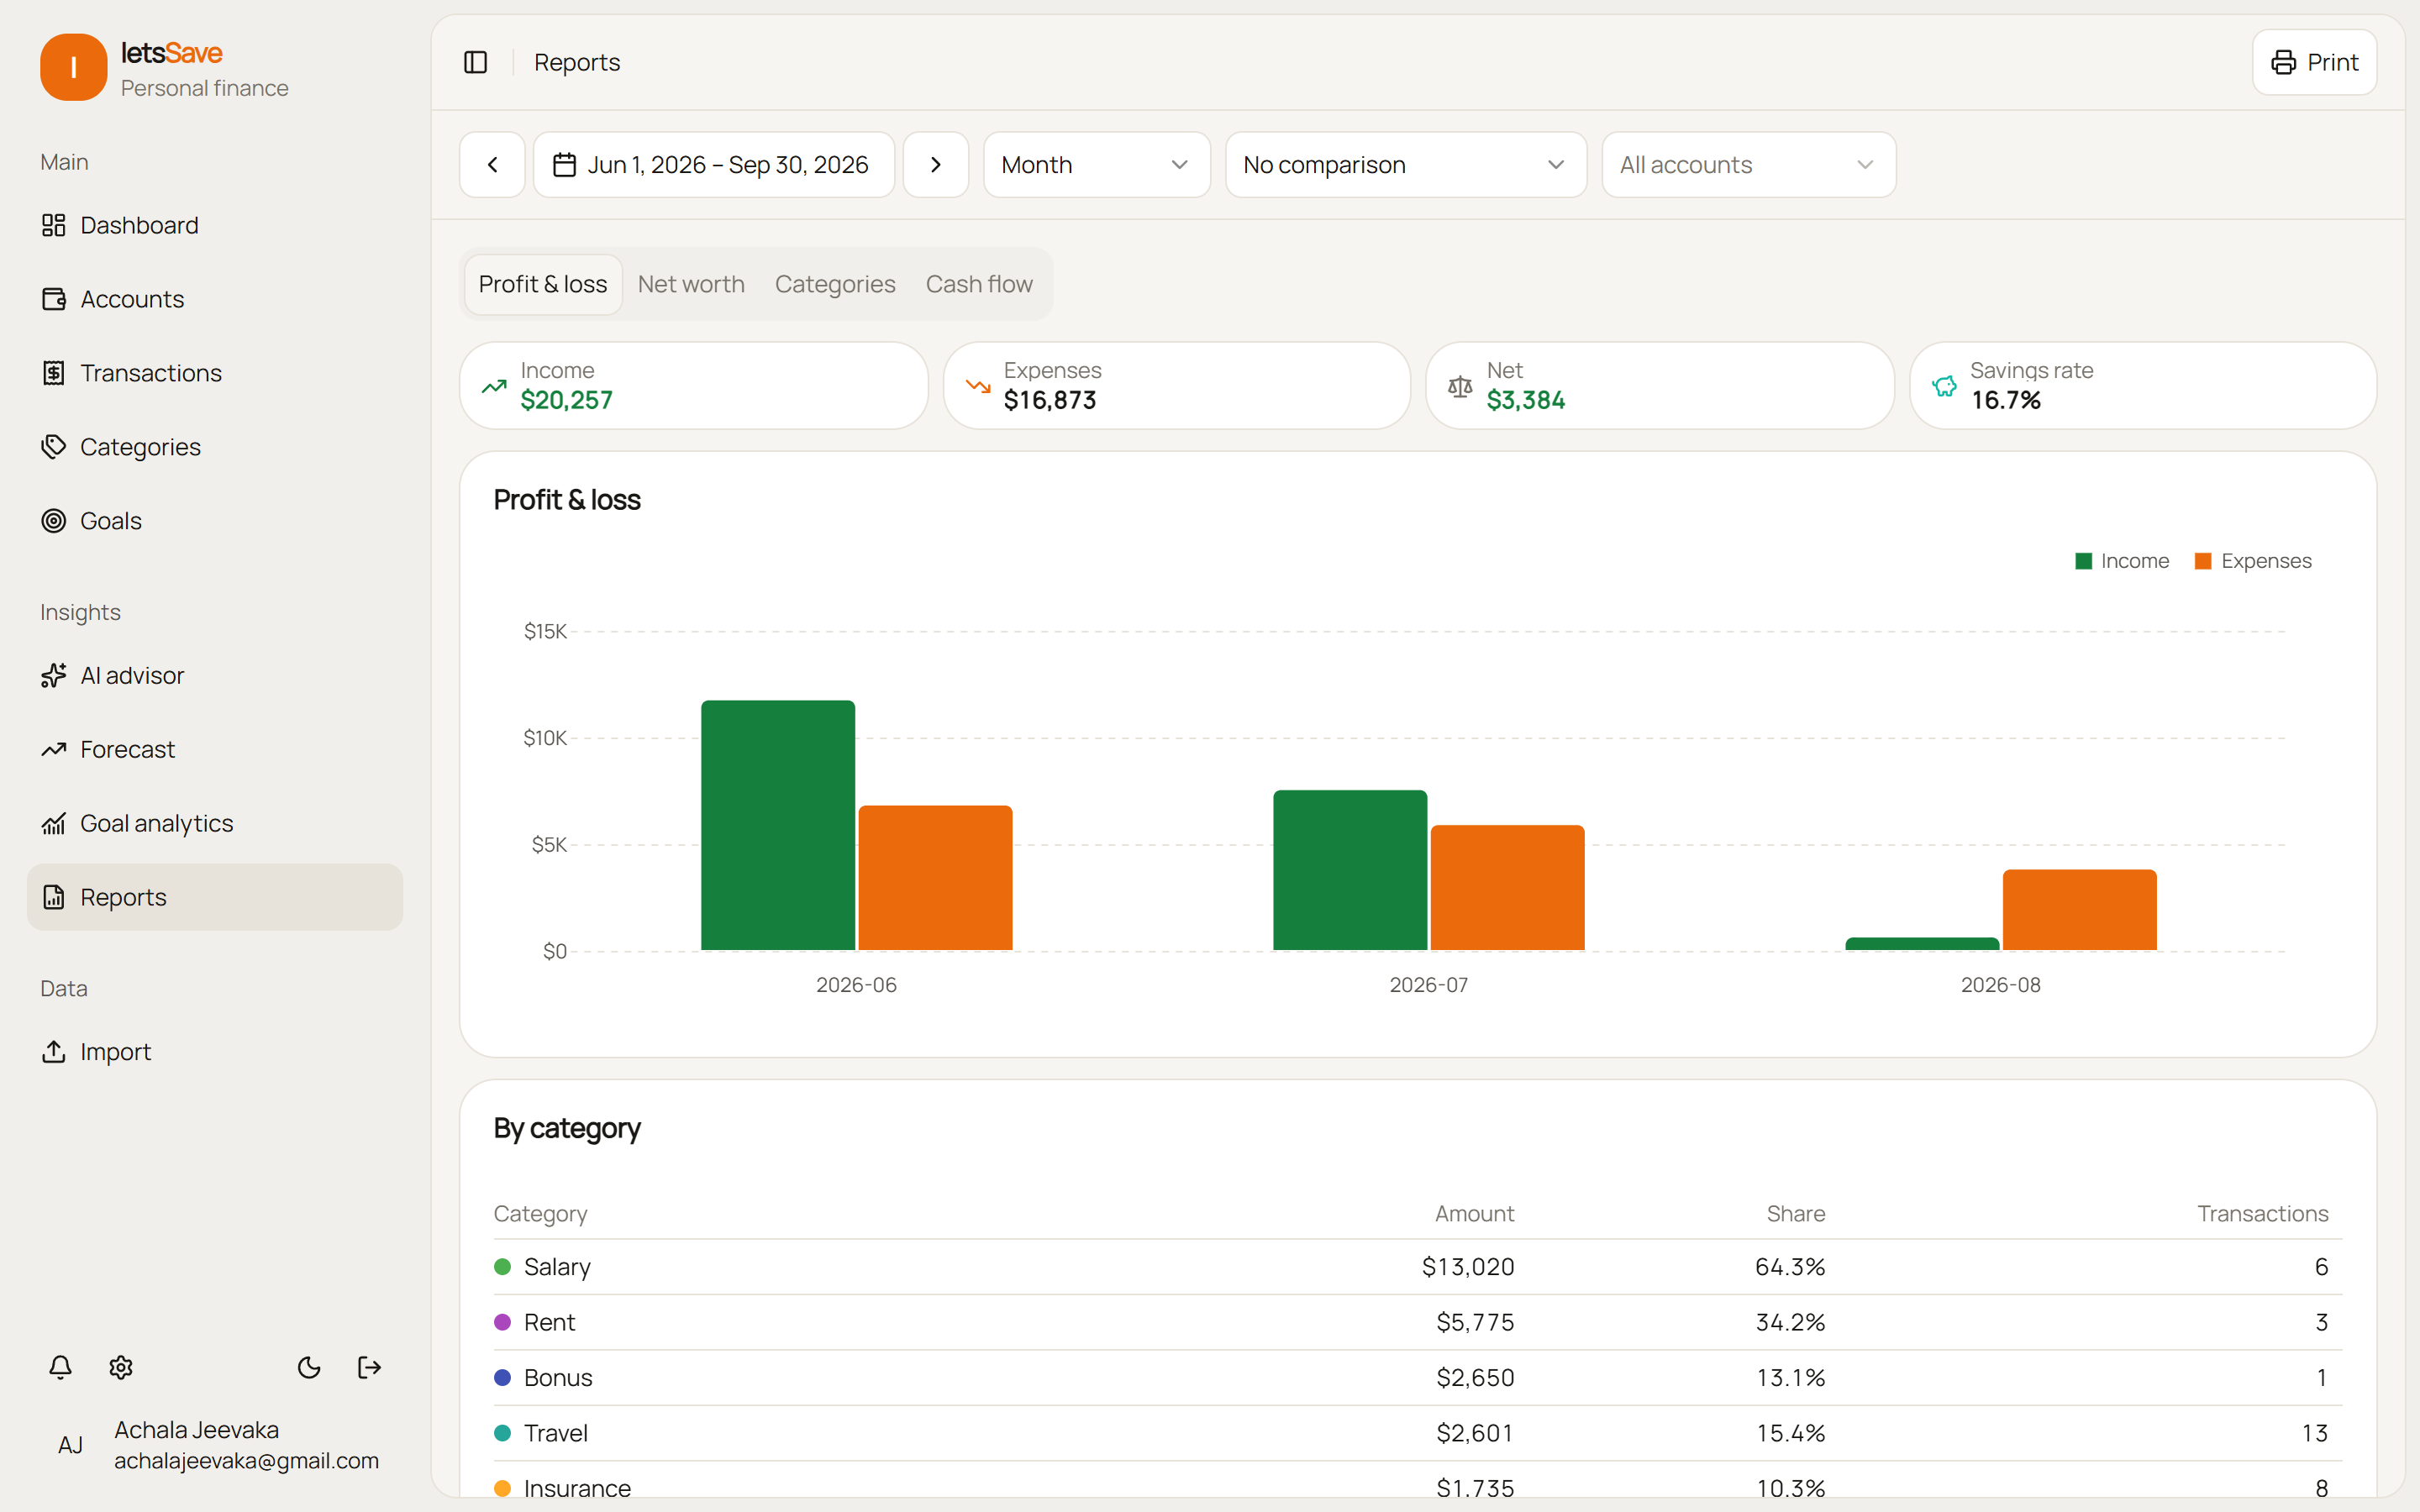The height and width of the screenshot is (1512, 2420).
Task: Click the Amount column header
Action: click(1474, 1213)
